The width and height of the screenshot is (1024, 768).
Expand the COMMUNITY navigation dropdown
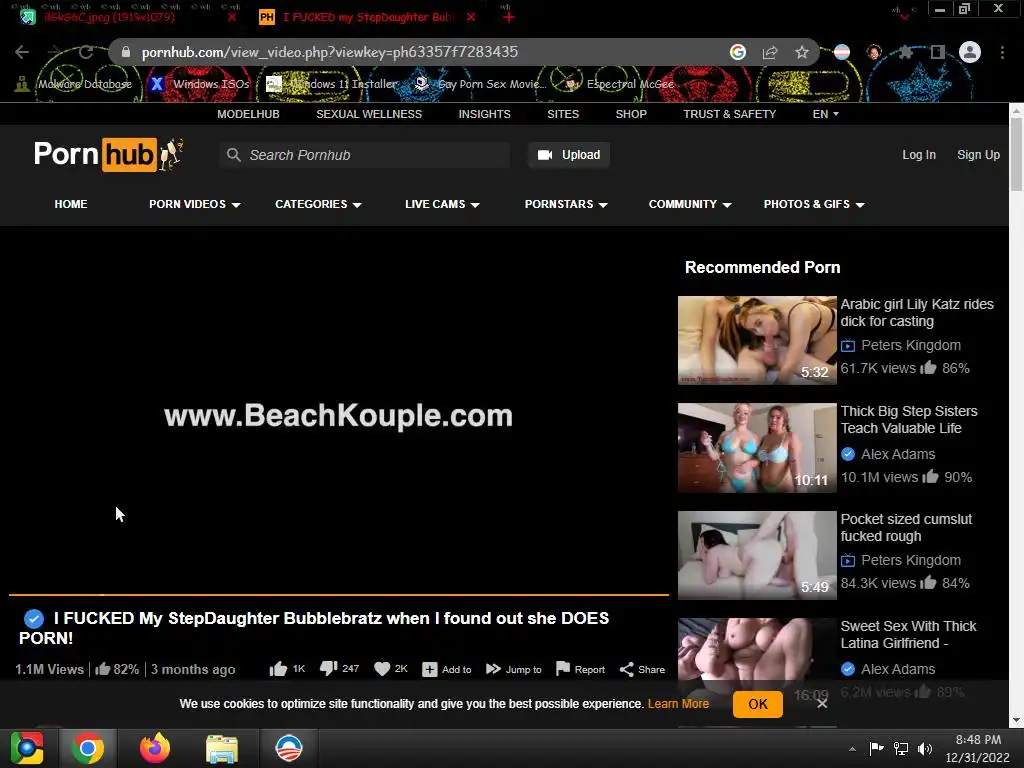tap(690, 204)
